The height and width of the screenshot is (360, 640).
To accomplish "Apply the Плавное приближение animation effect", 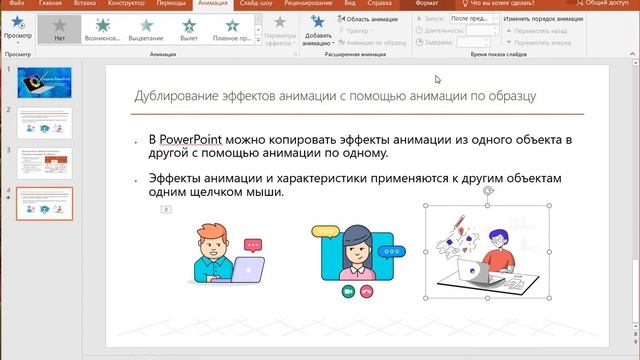I will (x=232, y=29).
